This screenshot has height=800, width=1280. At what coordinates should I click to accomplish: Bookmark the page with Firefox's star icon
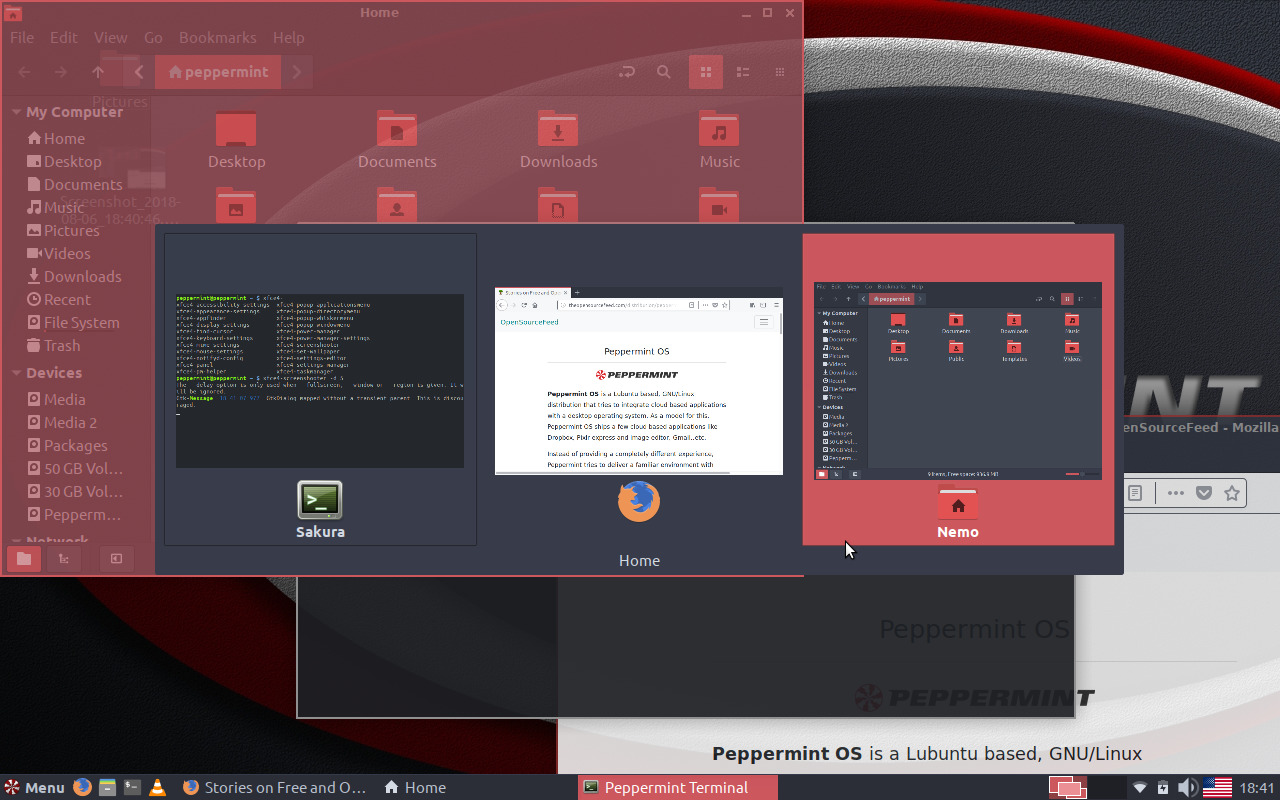pos(1232,493)
